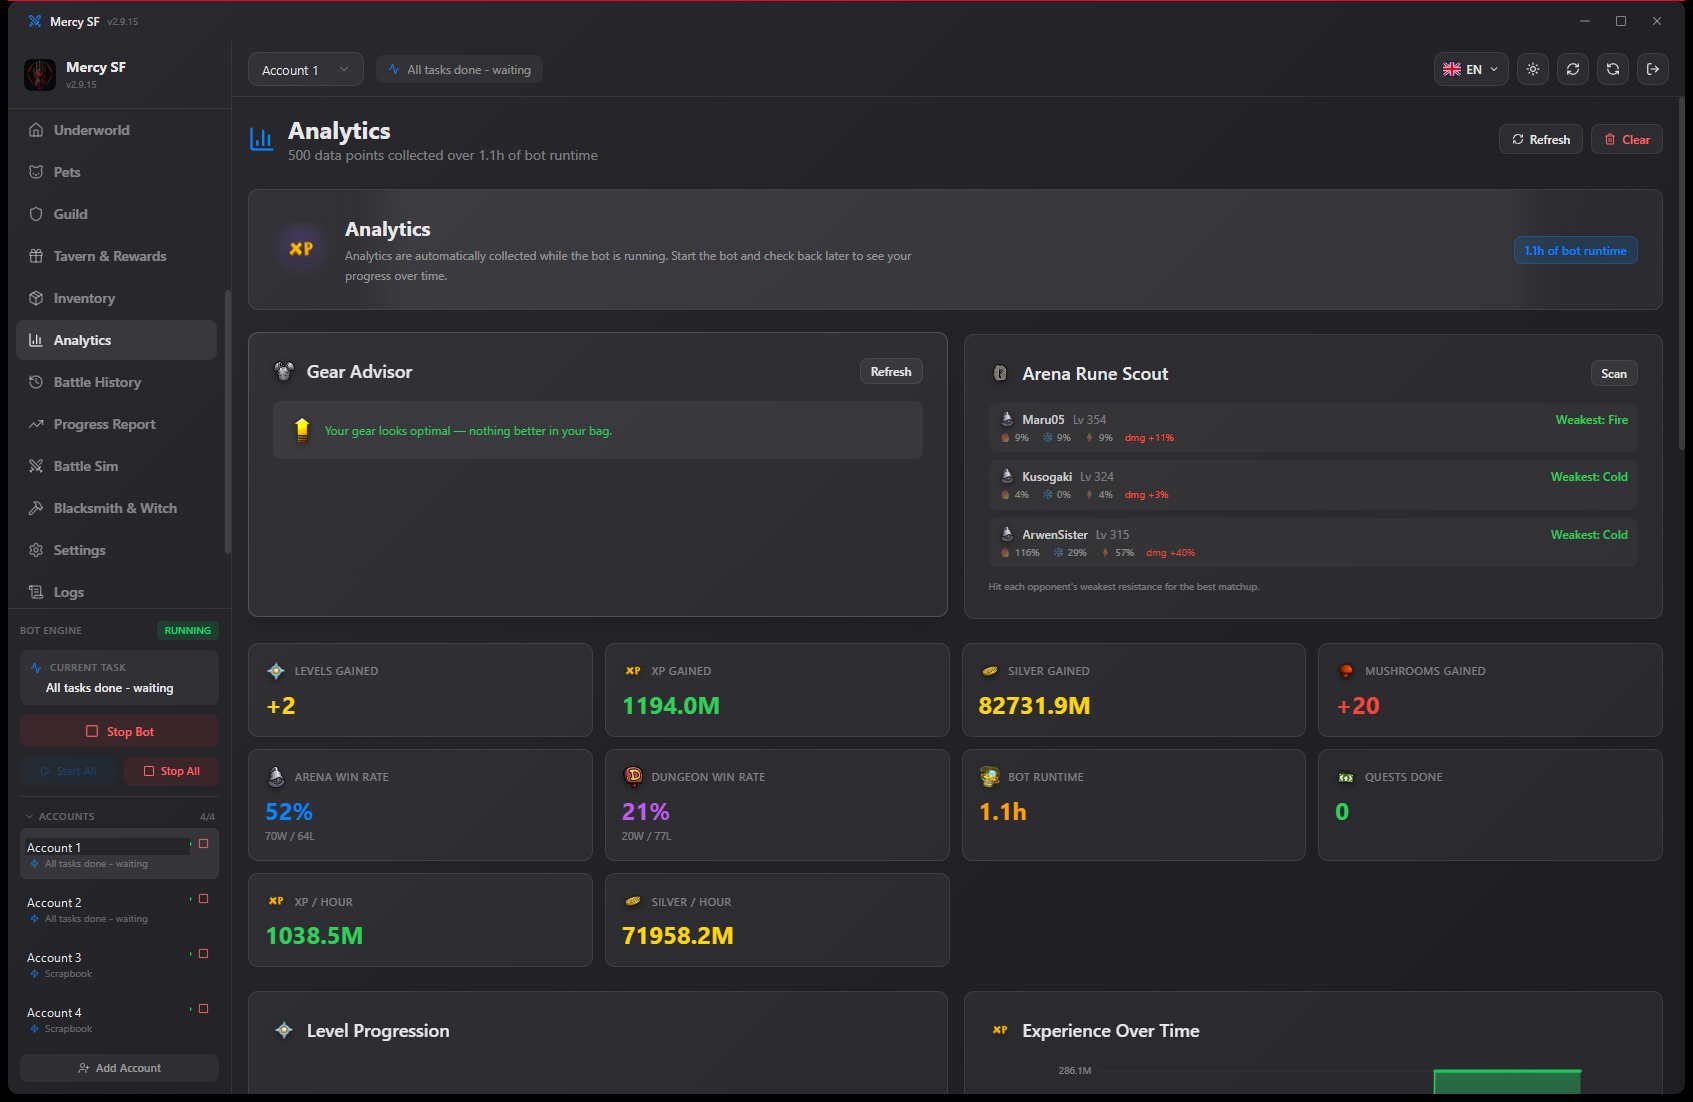Click the Silver / Hour coin icon
The width and height of the screenshot is (1693, 1102).
(633, 901)
